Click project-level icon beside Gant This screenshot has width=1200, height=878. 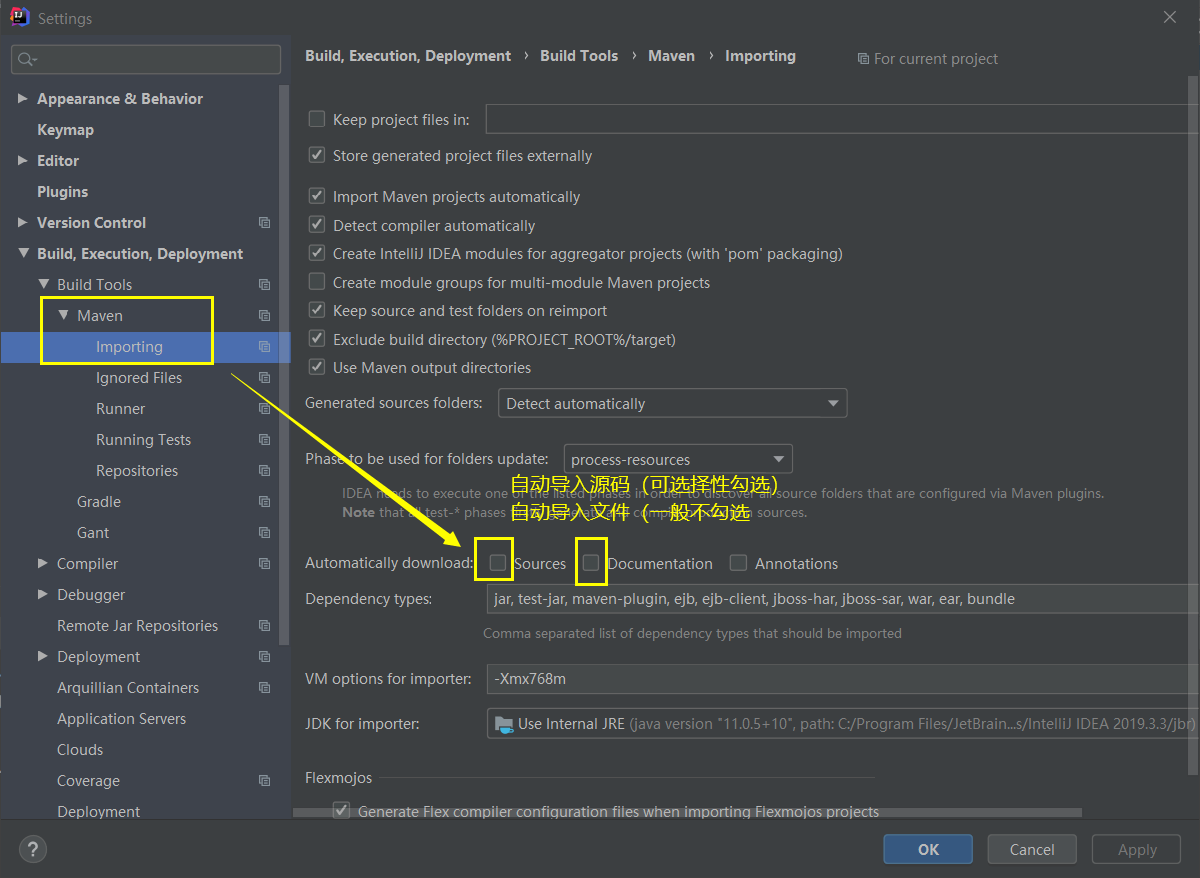pyautogui.click(x=264, y=533)
